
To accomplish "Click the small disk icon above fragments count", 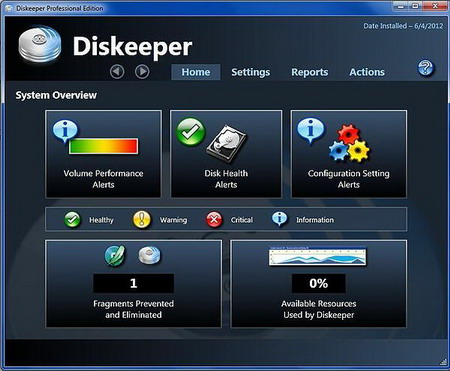I will point(149,255).
